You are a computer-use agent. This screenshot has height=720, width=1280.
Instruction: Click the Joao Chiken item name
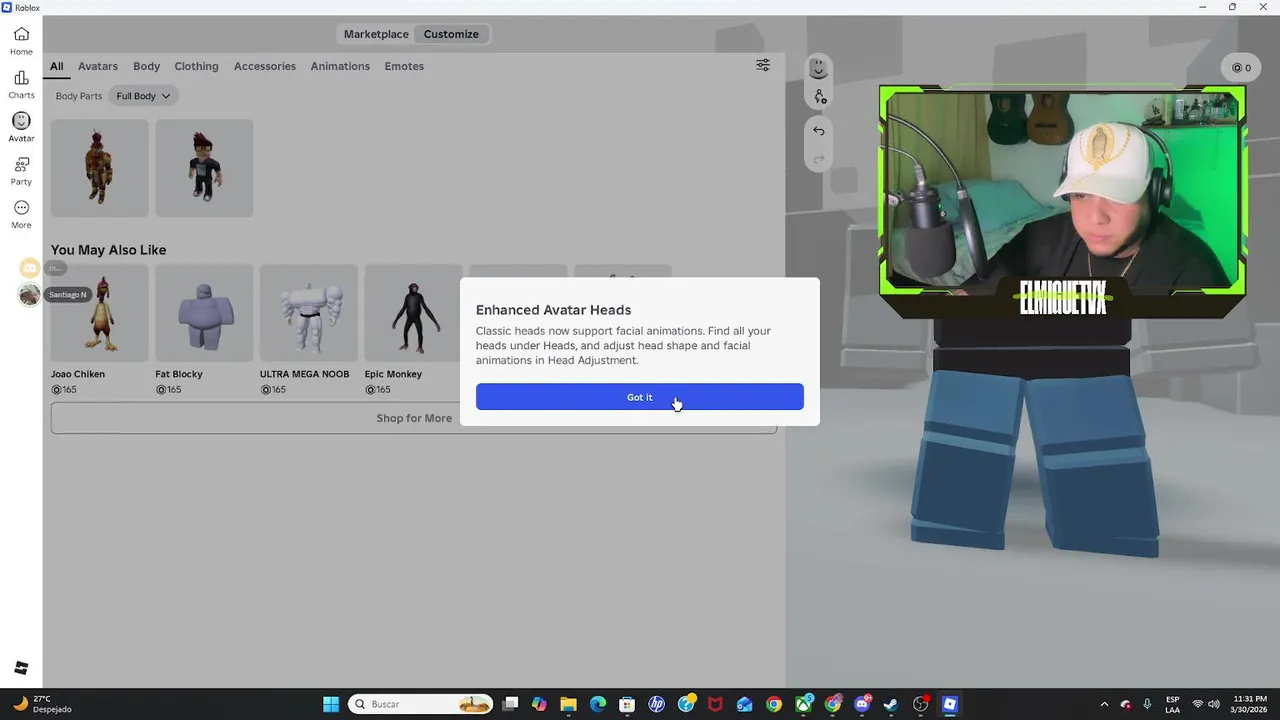point(78,374)
